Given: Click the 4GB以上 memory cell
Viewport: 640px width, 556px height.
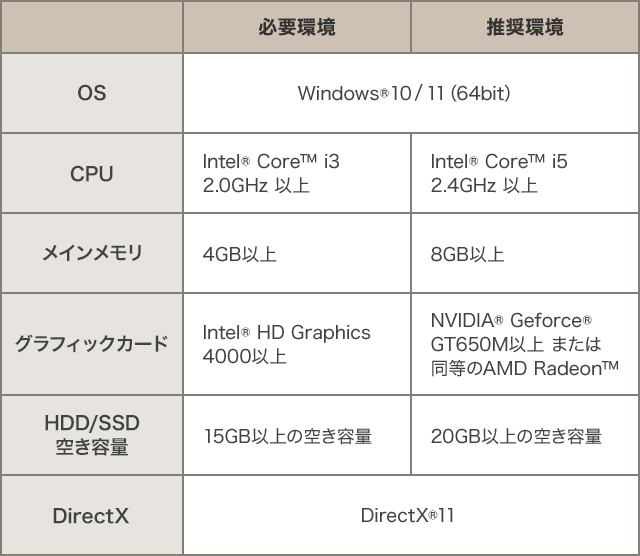Looking at the screenshot, I should (297, 253).
